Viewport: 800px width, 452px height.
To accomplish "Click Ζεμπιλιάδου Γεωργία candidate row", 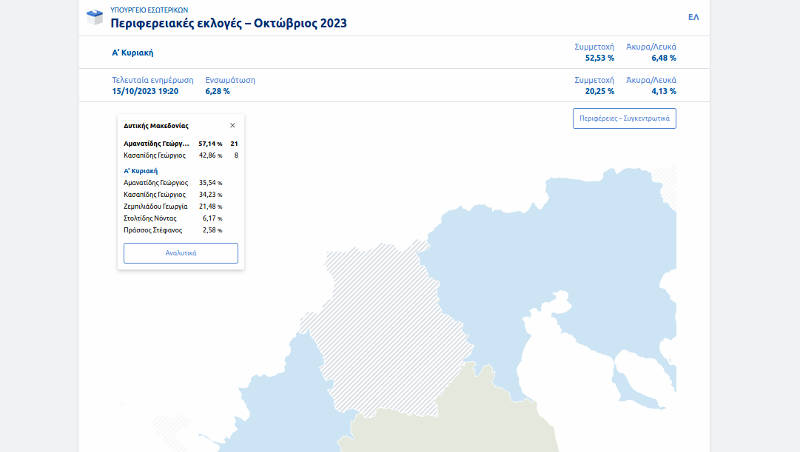I will [172, 205].
